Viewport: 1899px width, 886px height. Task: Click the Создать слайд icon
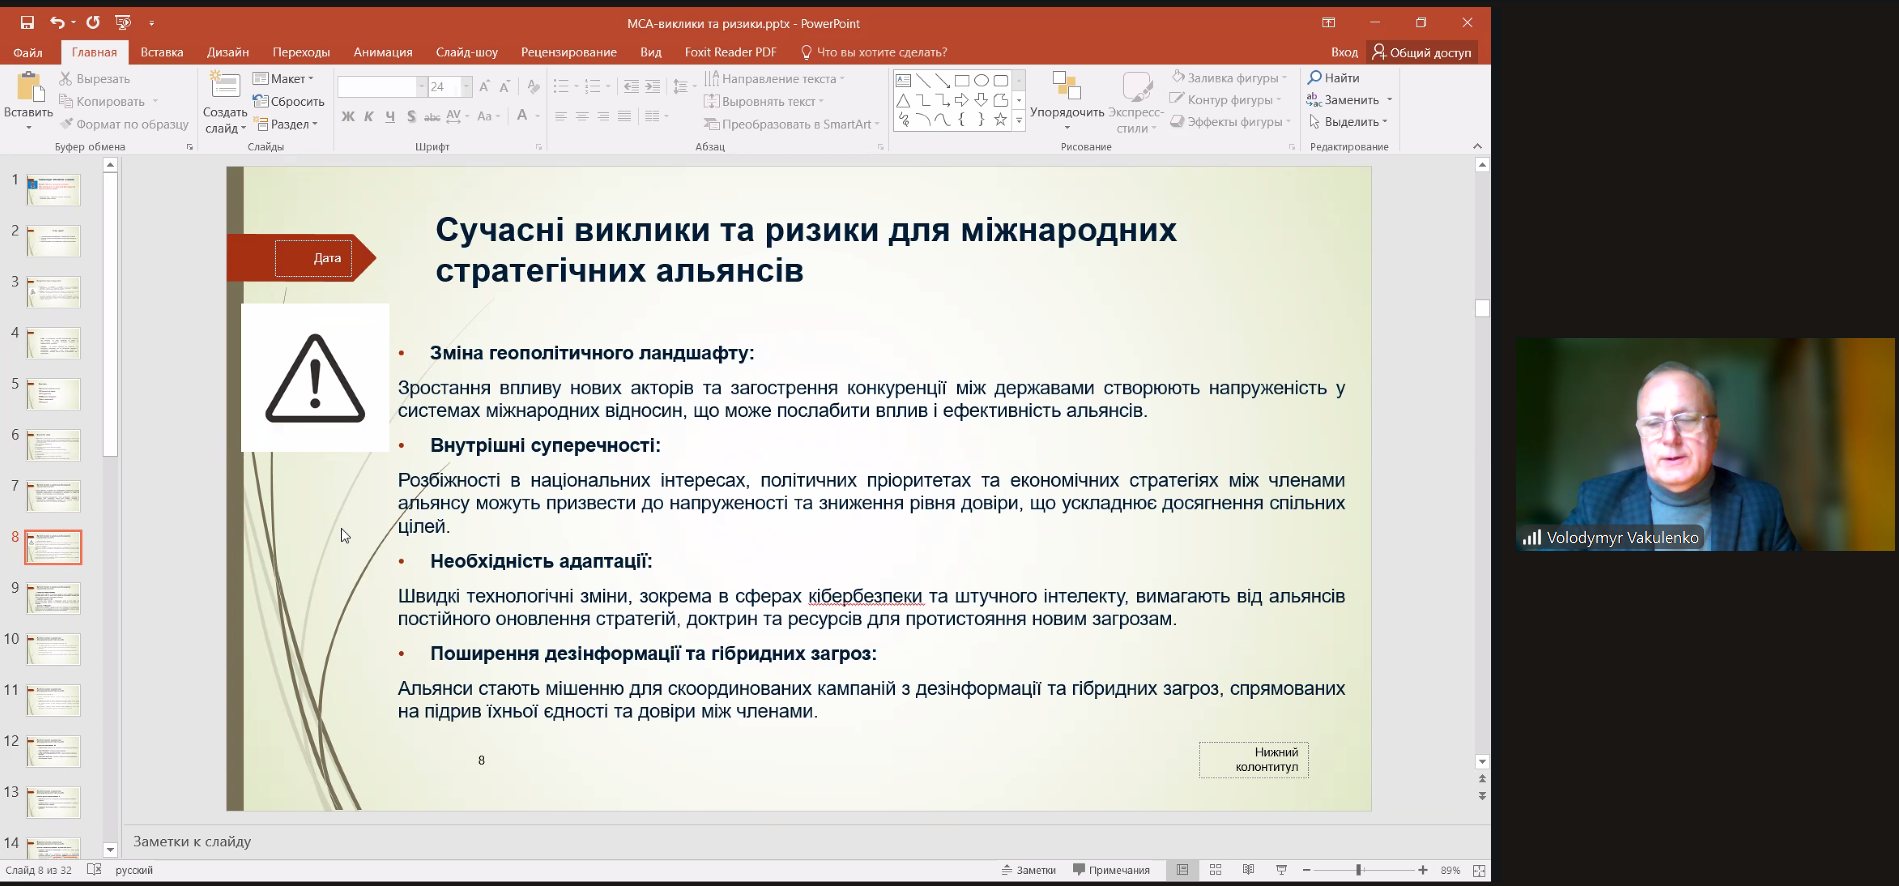pyautogui.click(x=225, y=88)
